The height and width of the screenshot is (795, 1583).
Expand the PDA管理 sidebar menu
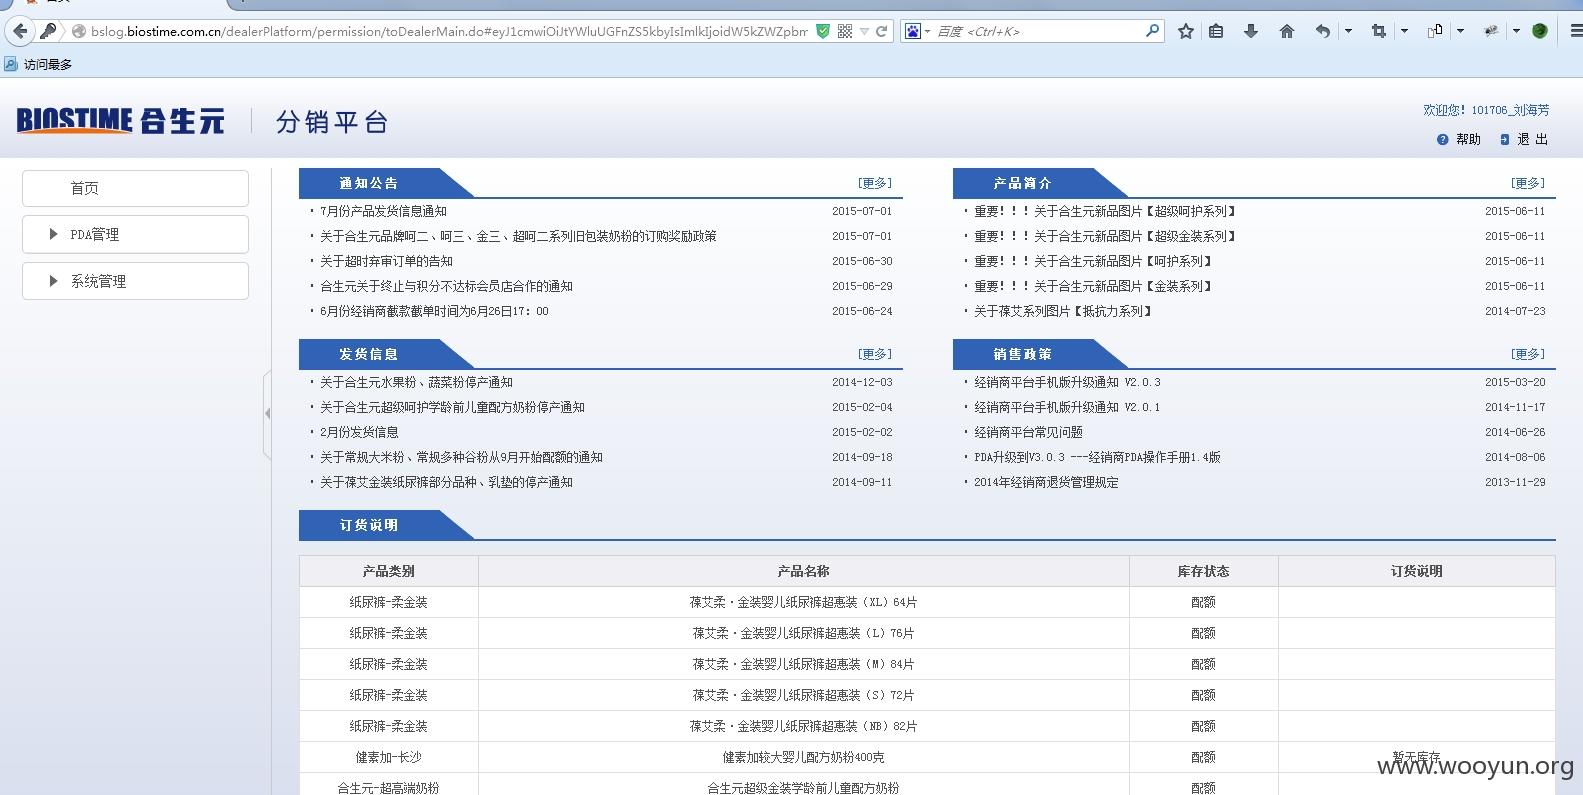click(135, 234)
